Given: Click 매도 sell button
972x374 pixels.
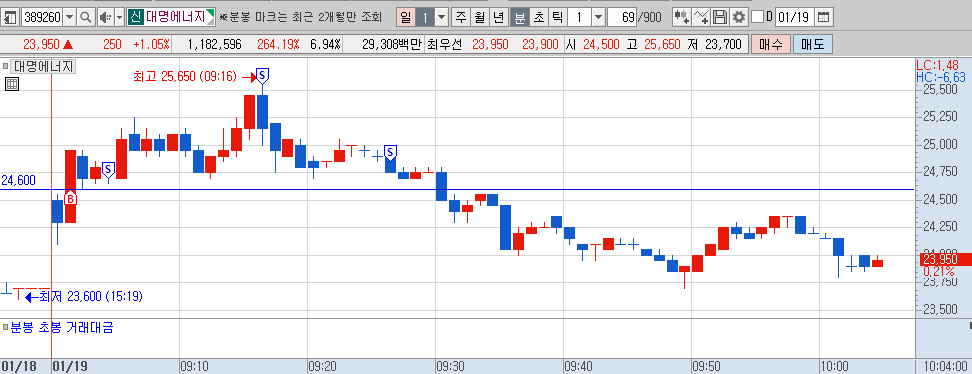Looking at the screenshot, I should coord(812,45).
